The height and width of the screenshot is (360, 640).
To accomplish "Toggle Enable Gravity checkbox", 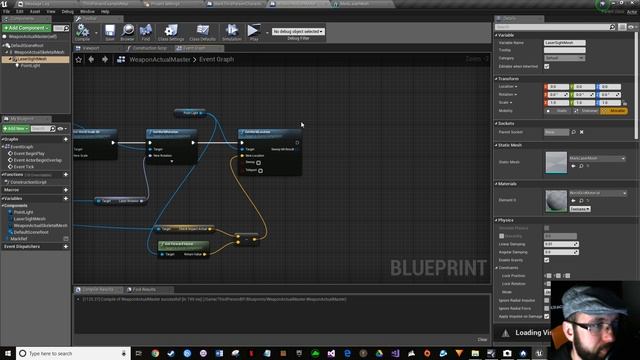I will (547, 260).
